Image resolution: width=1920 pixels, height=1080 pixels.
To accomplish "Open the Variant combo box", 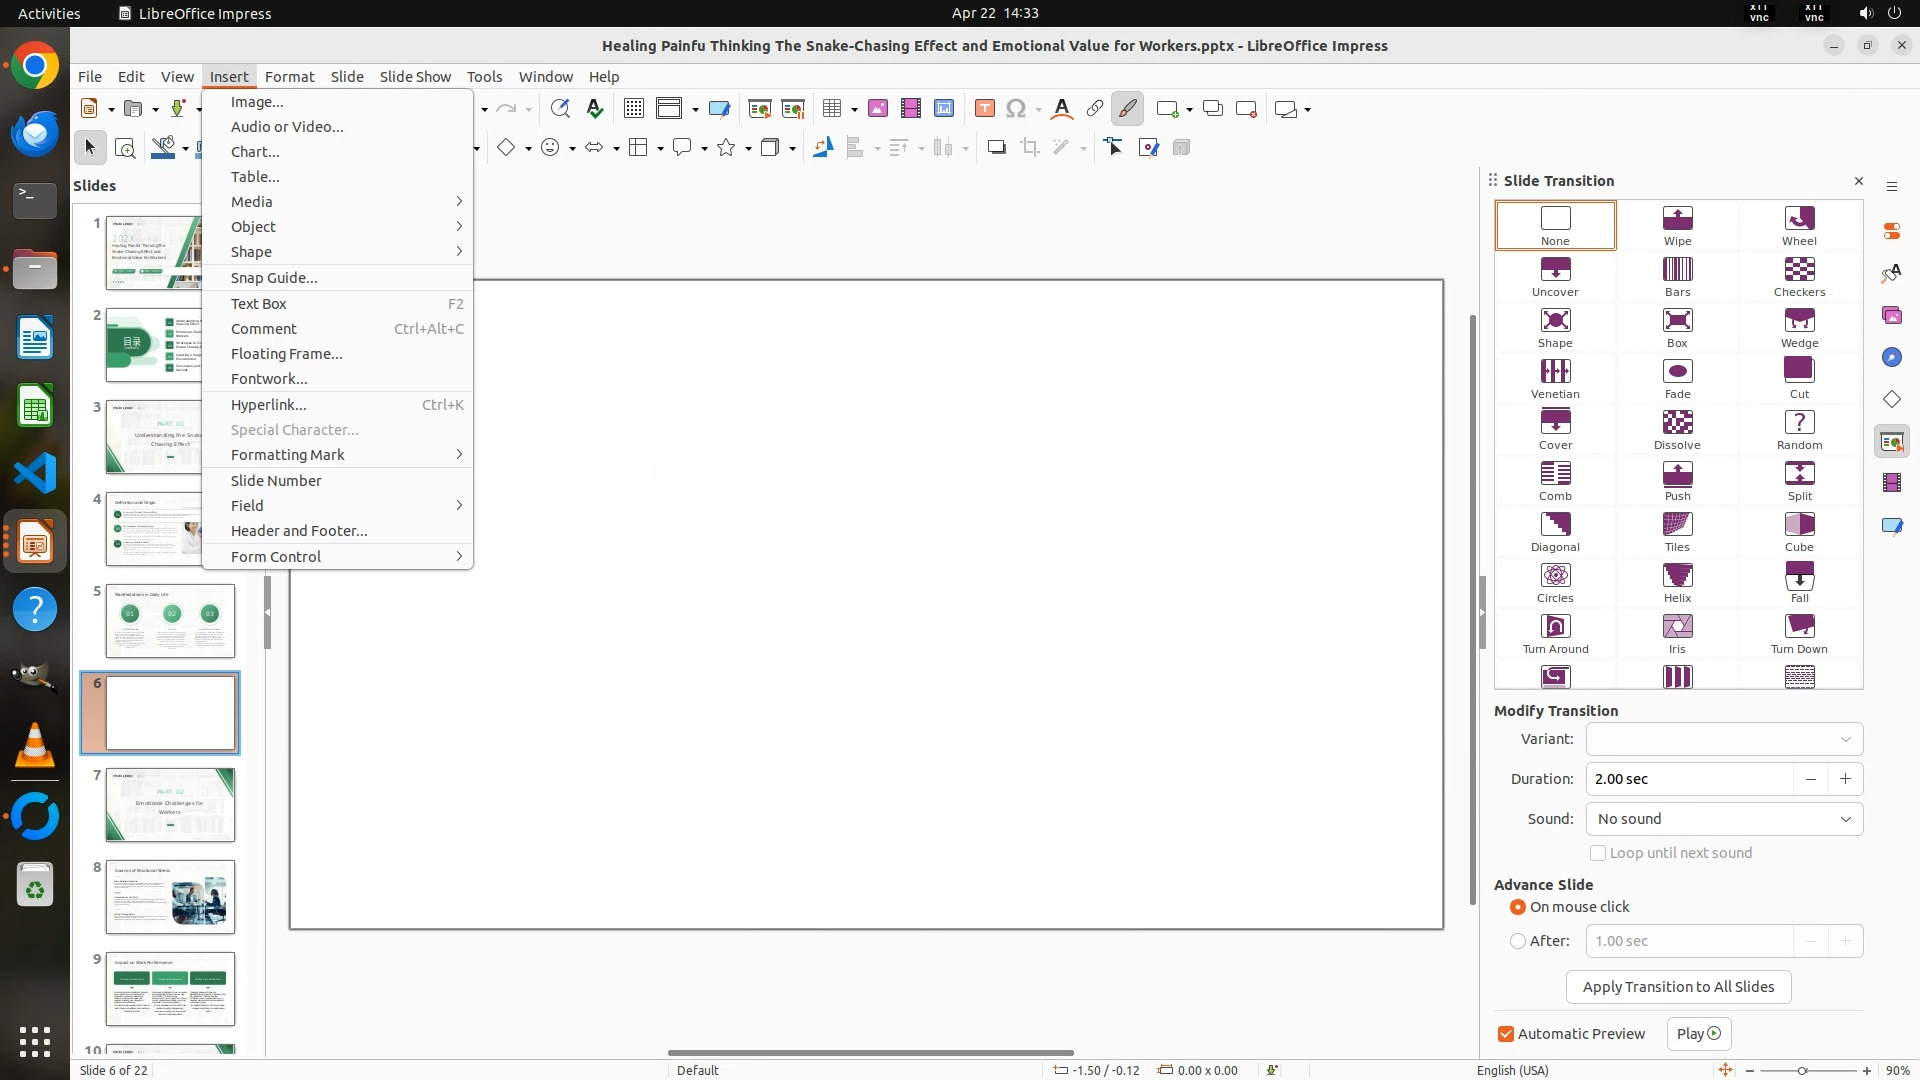I will point(1724,739).
